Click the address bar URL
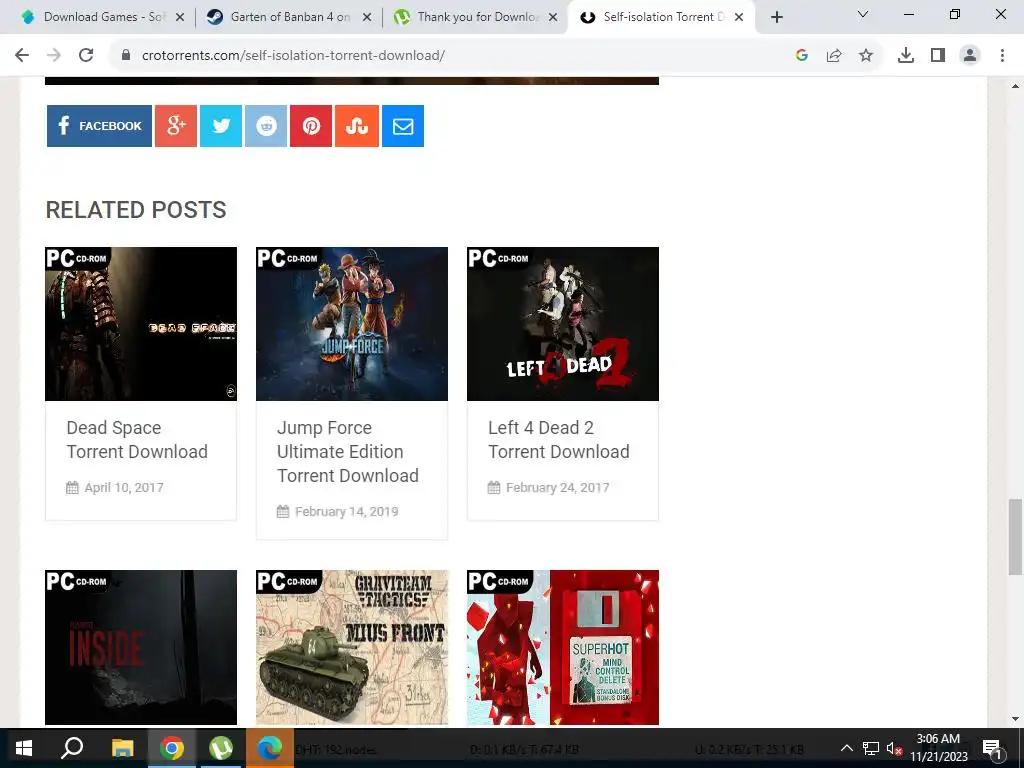Viewport: 1024px width, 768px height. pos(293,56)
